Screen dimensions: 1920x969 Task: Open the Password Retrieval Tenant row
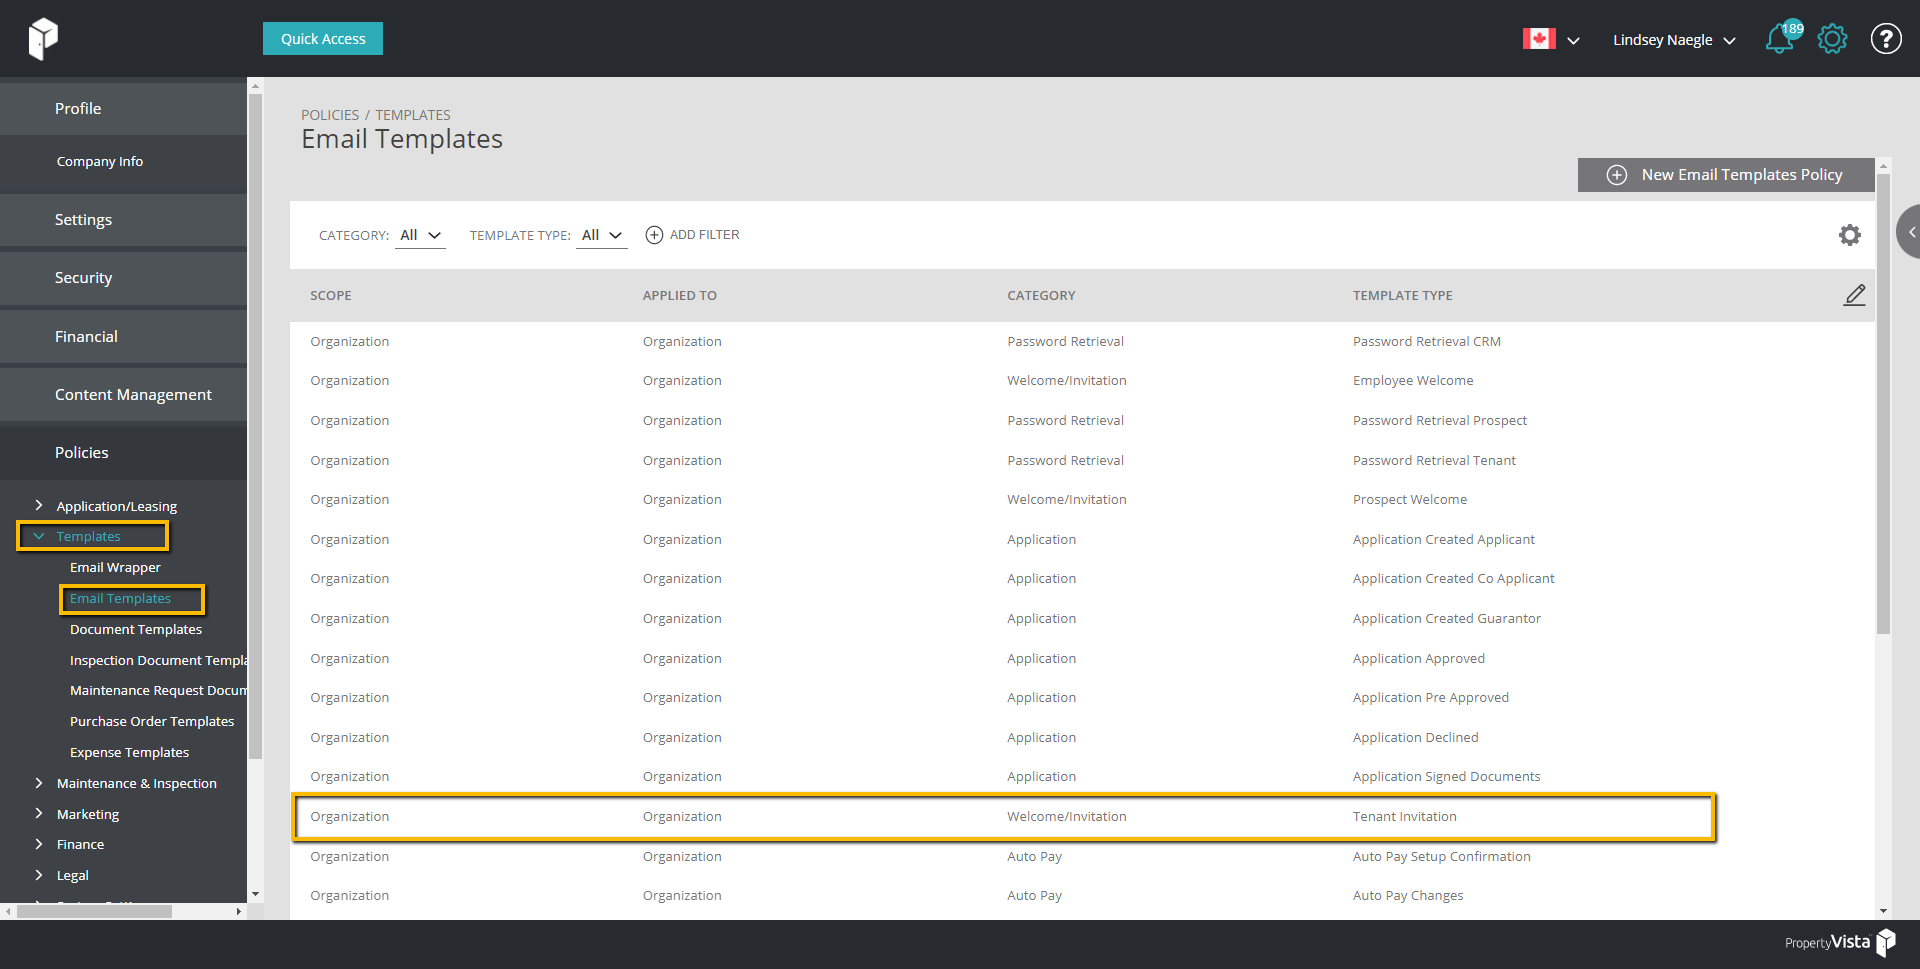pyautogui.click(x=1082, y=460)
